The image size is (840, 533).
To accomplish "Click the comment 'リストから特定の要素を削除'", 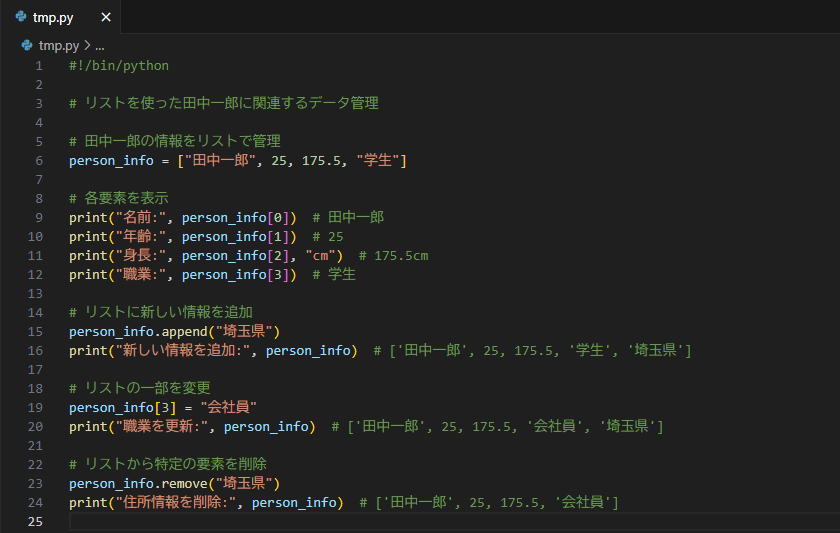I will tap(175, 464).
